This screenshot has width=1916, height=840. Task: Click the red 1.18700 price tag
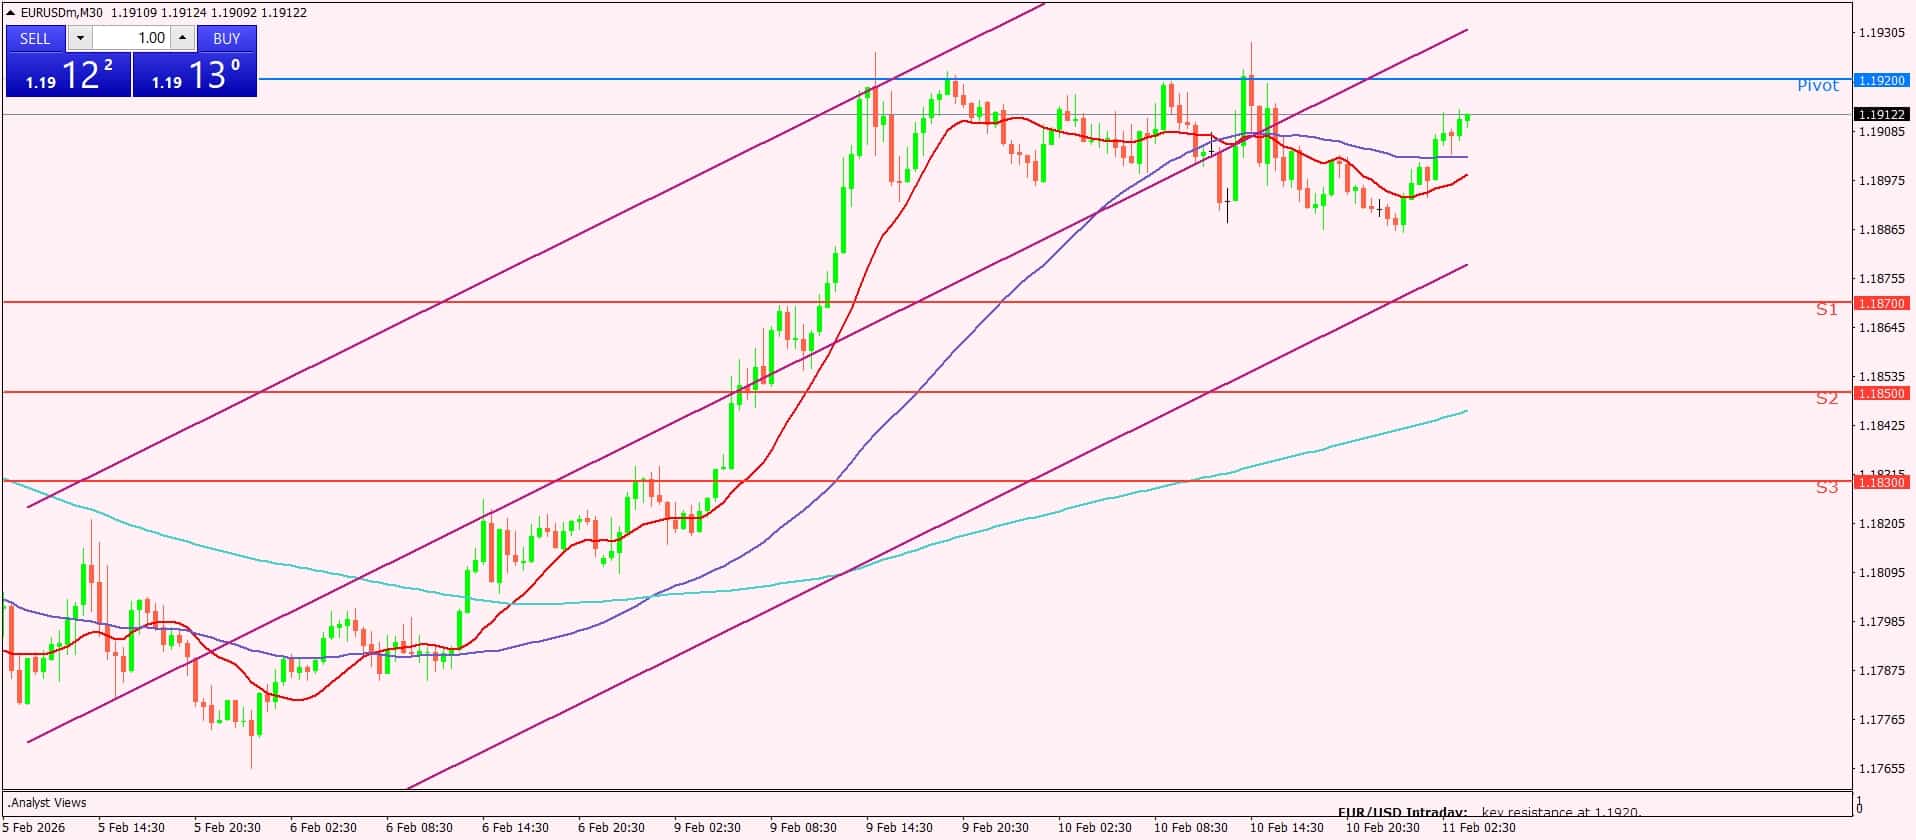pyautogui.click(x=1881, y=303)
